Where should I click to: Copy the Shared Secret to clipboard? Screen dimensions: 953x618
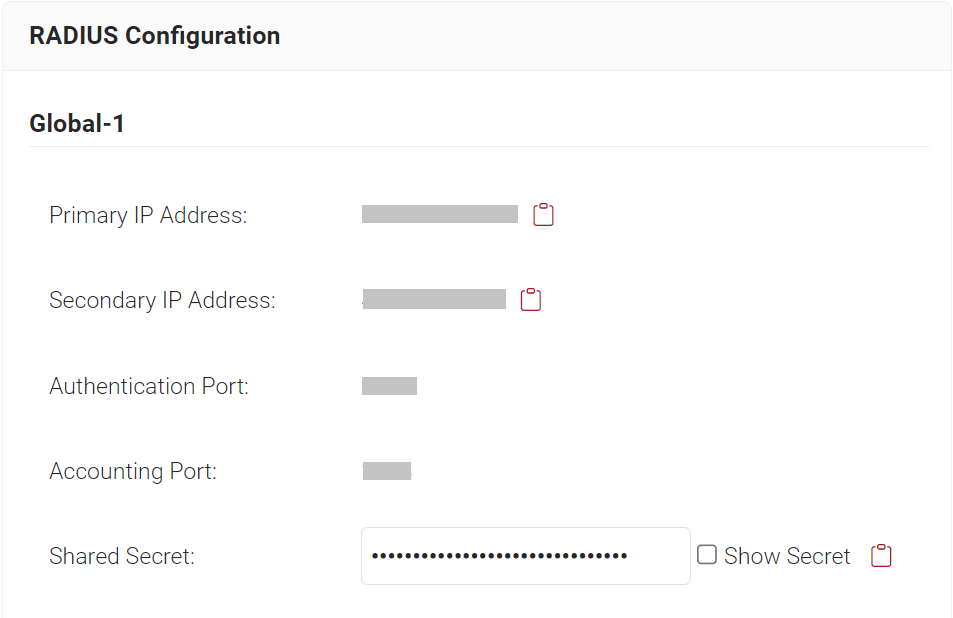(x=881, y=556)
